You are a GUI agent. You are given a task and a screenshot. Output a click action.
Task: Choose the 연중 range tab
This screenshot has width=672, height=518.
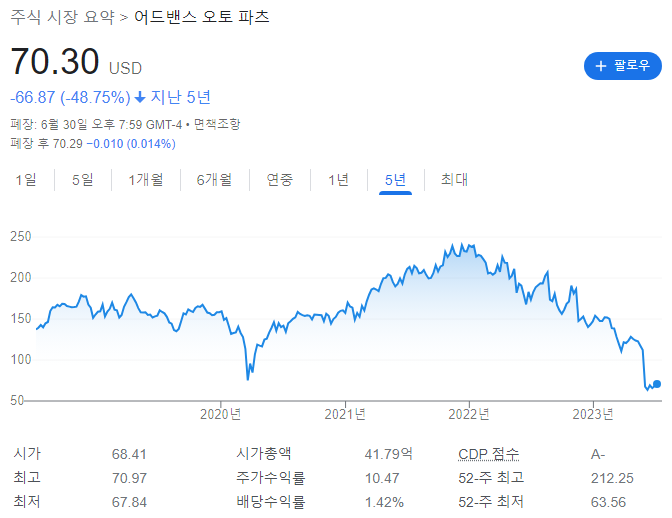(x=280, y=180)
